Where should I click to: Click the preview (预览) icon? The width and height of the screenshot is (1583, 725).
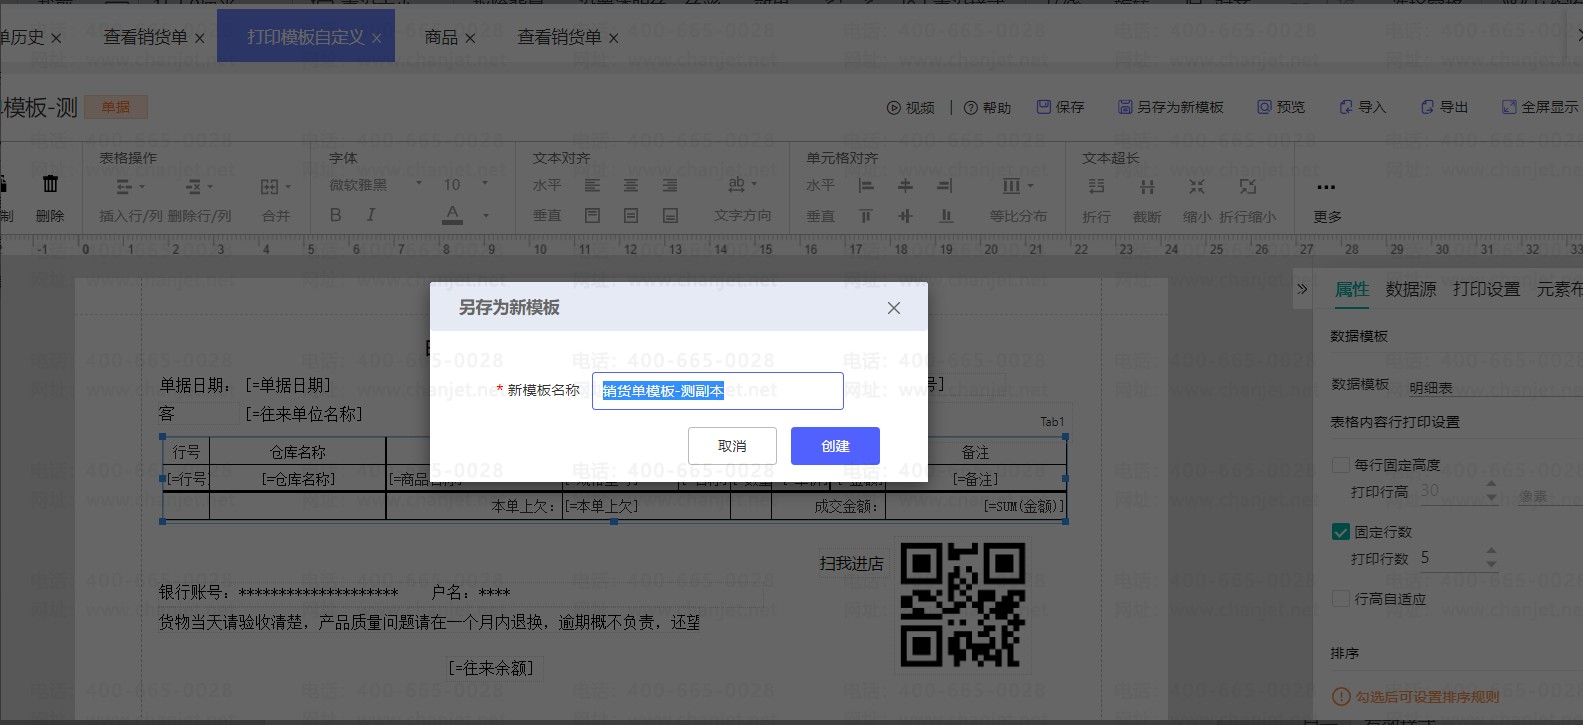tap(1264, 107)
